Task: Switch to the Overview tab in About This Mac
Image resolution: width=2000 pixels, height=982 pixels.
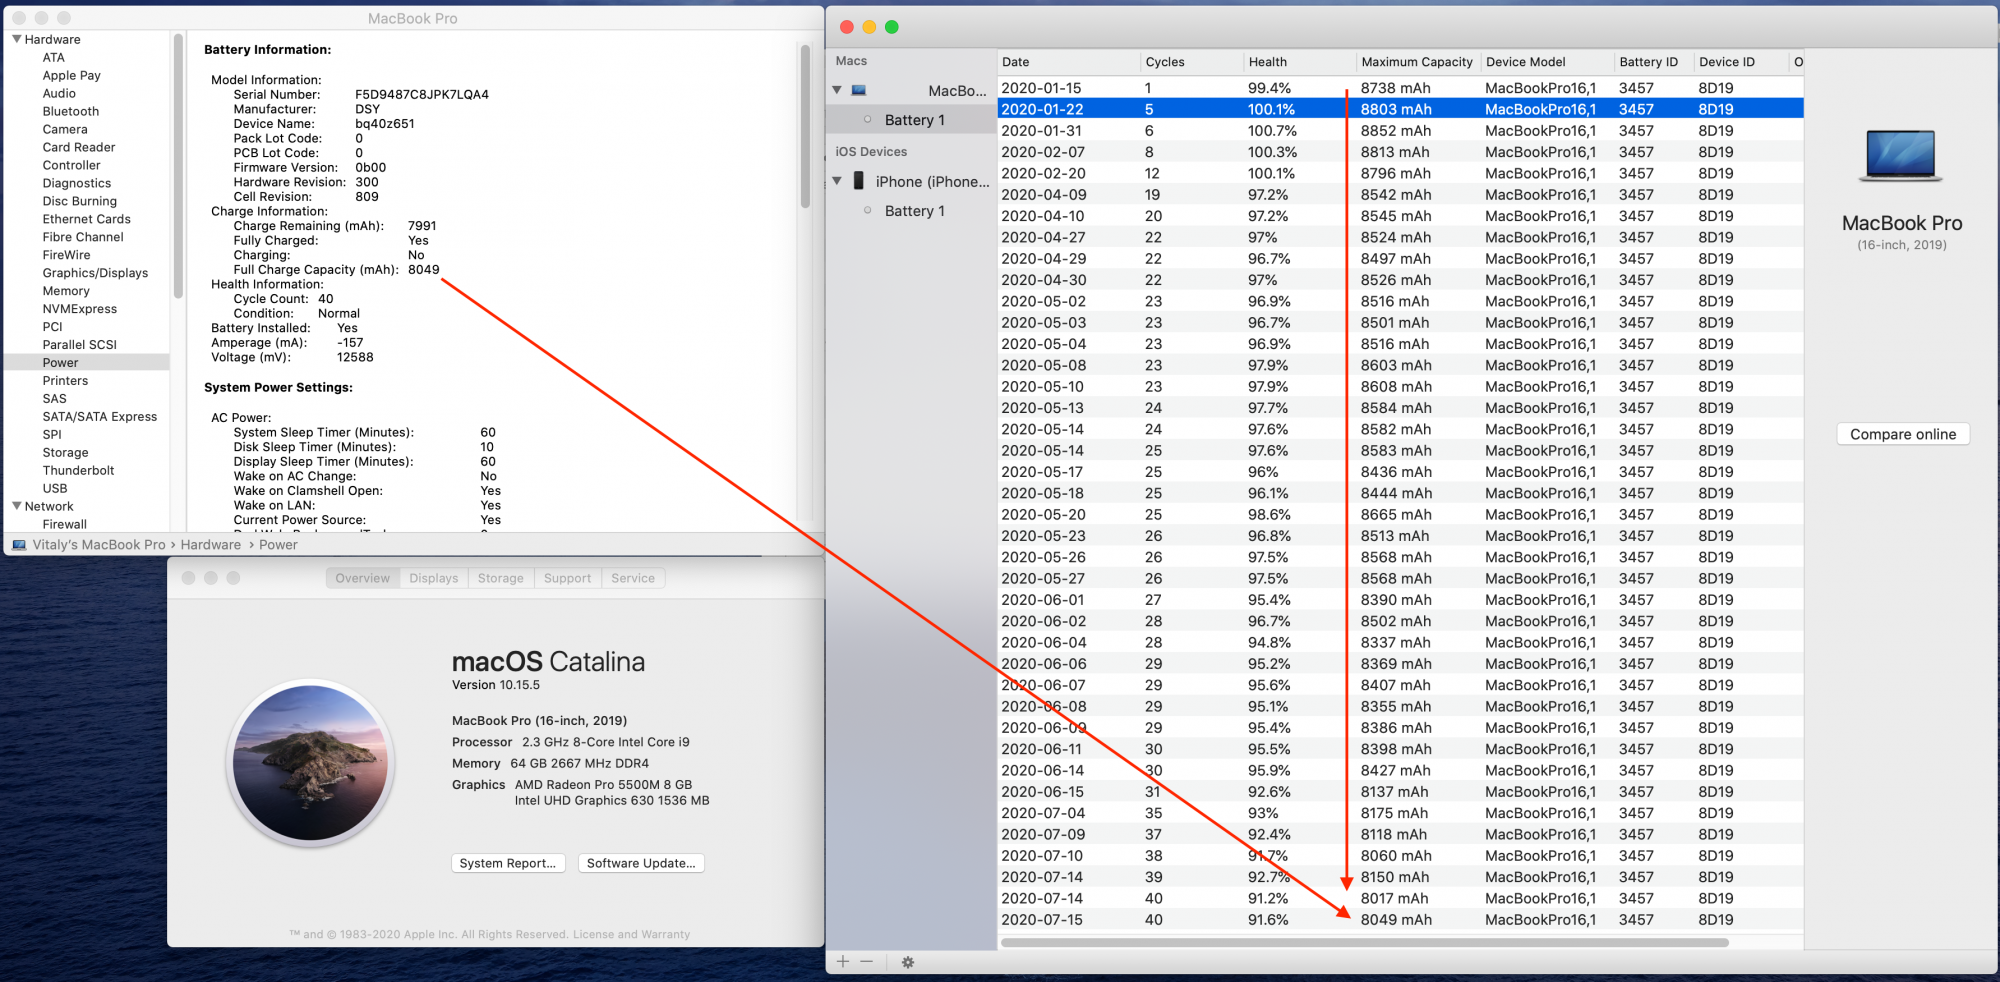Action: click(x=362, y=578)
